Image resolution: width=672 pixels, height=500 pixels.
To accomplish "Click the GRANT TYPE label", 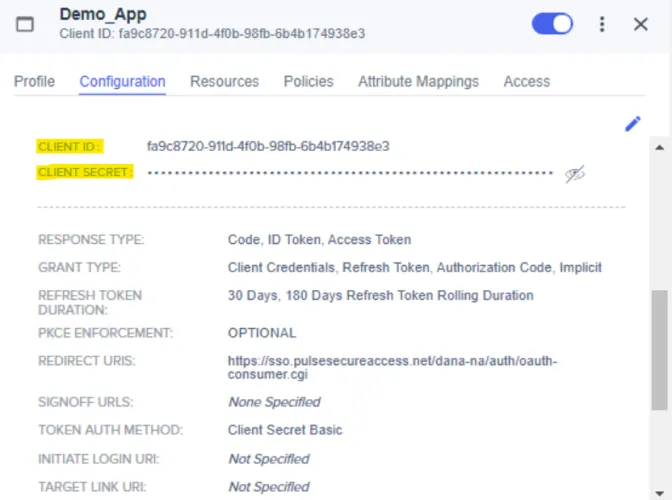I will pyautogui.click(x=79, y=267).
